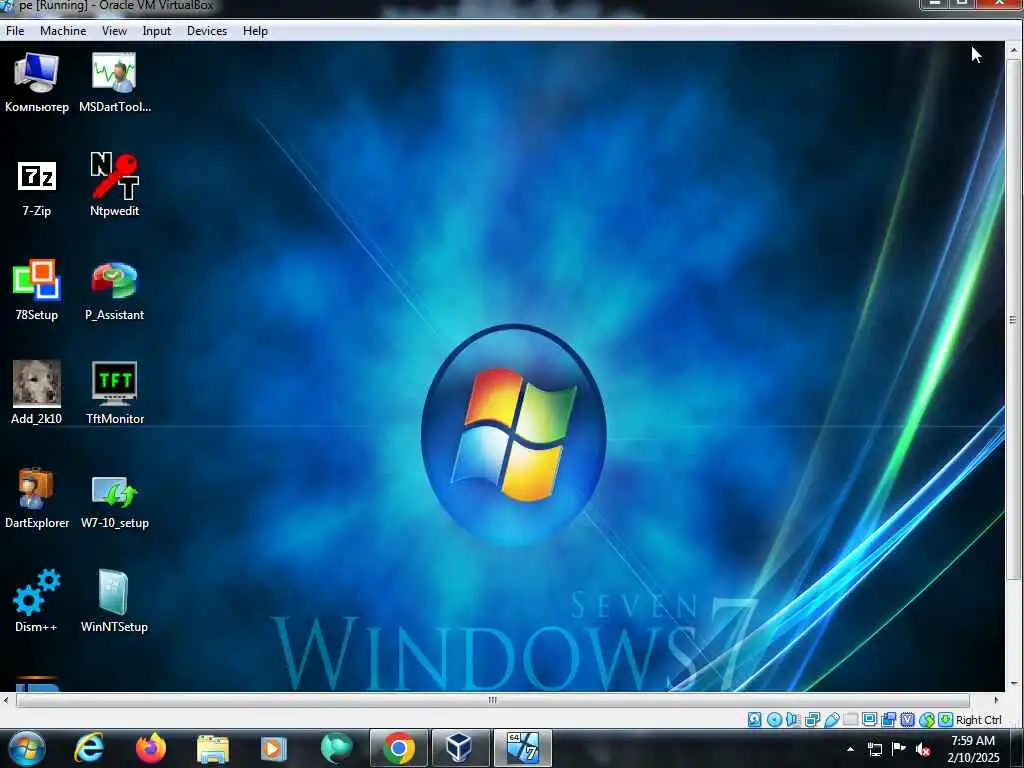Viewport: 1024px width, 768px height.
Task: Click the horizontal scrollbar right arrow
Action: coord(996,700)
